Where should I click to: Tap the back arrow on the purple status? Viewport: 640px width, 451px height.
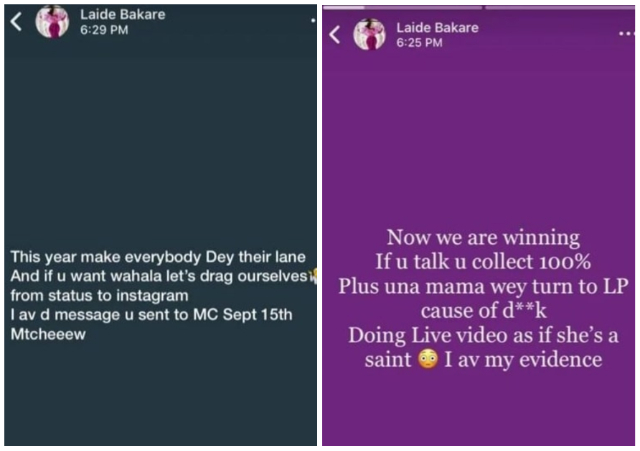point(335,35)
